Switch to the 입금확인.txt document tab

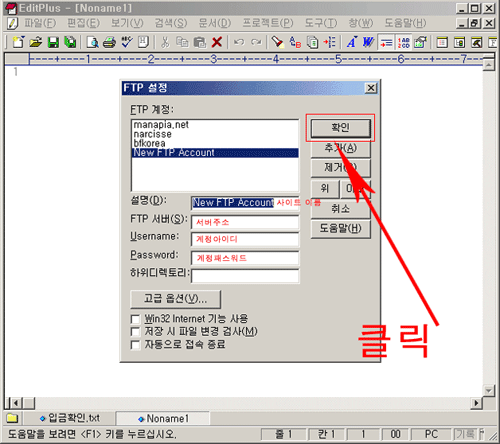(x=69, y=418)
